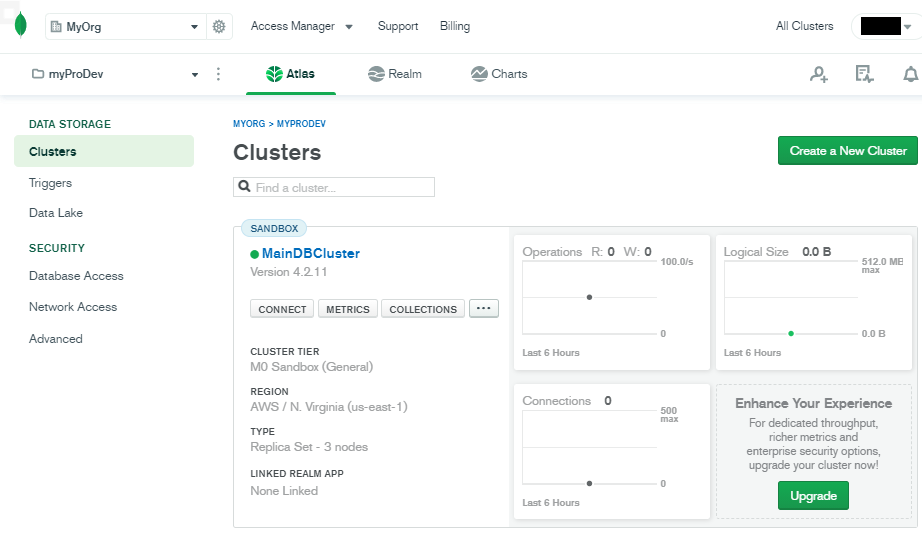Image resolution: width=922 pixels, height=536 pixels.
Task: Open the MainDBCluster link
Action: 310,253
